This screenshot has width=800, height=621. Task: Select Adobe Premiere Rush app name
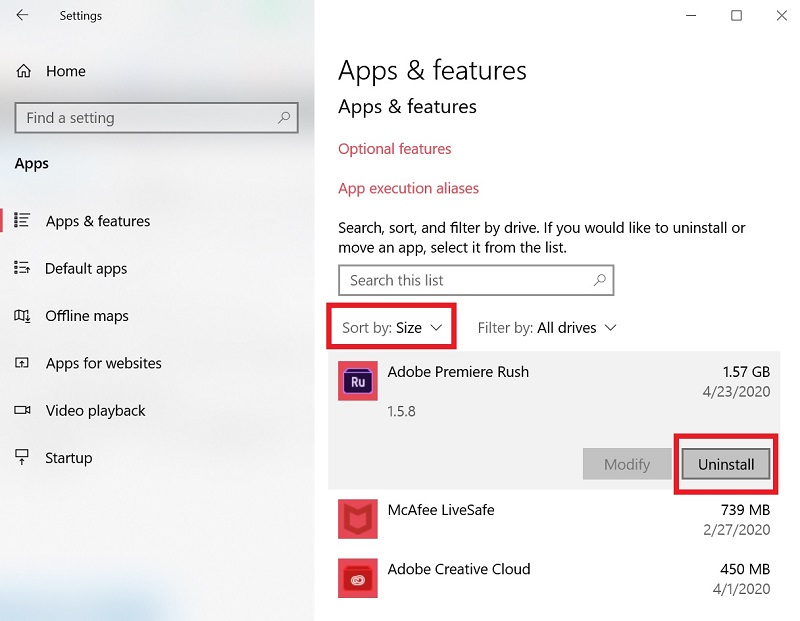coord(458,372)
